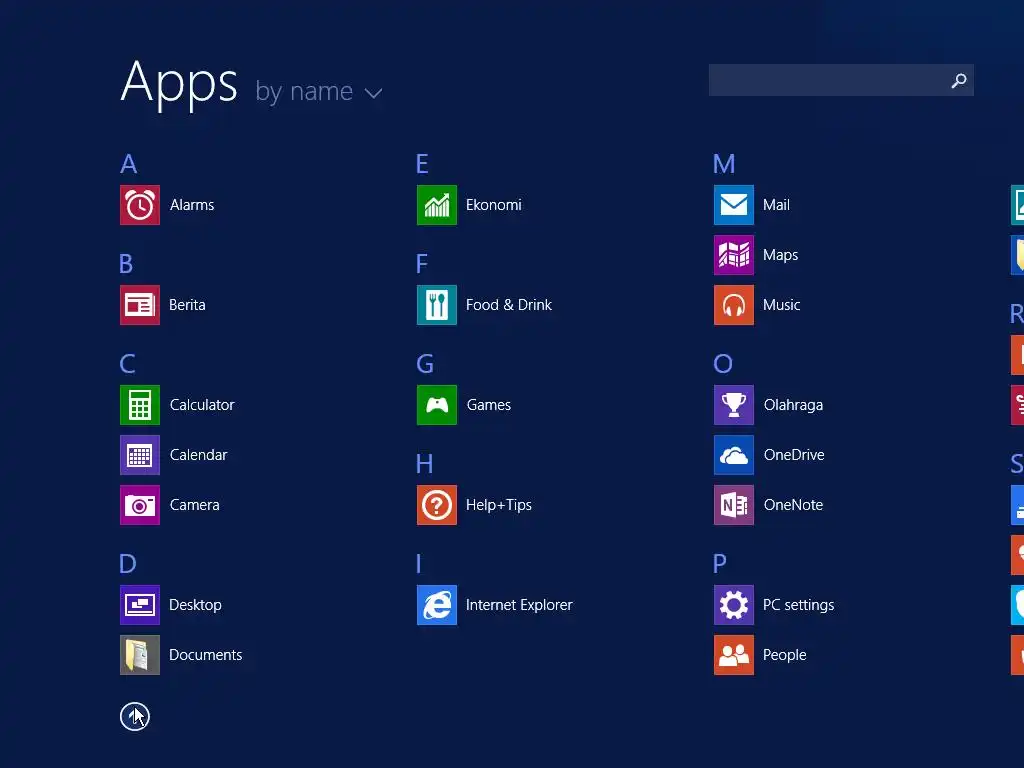Click the letter C group header

[x=128, y=364]
